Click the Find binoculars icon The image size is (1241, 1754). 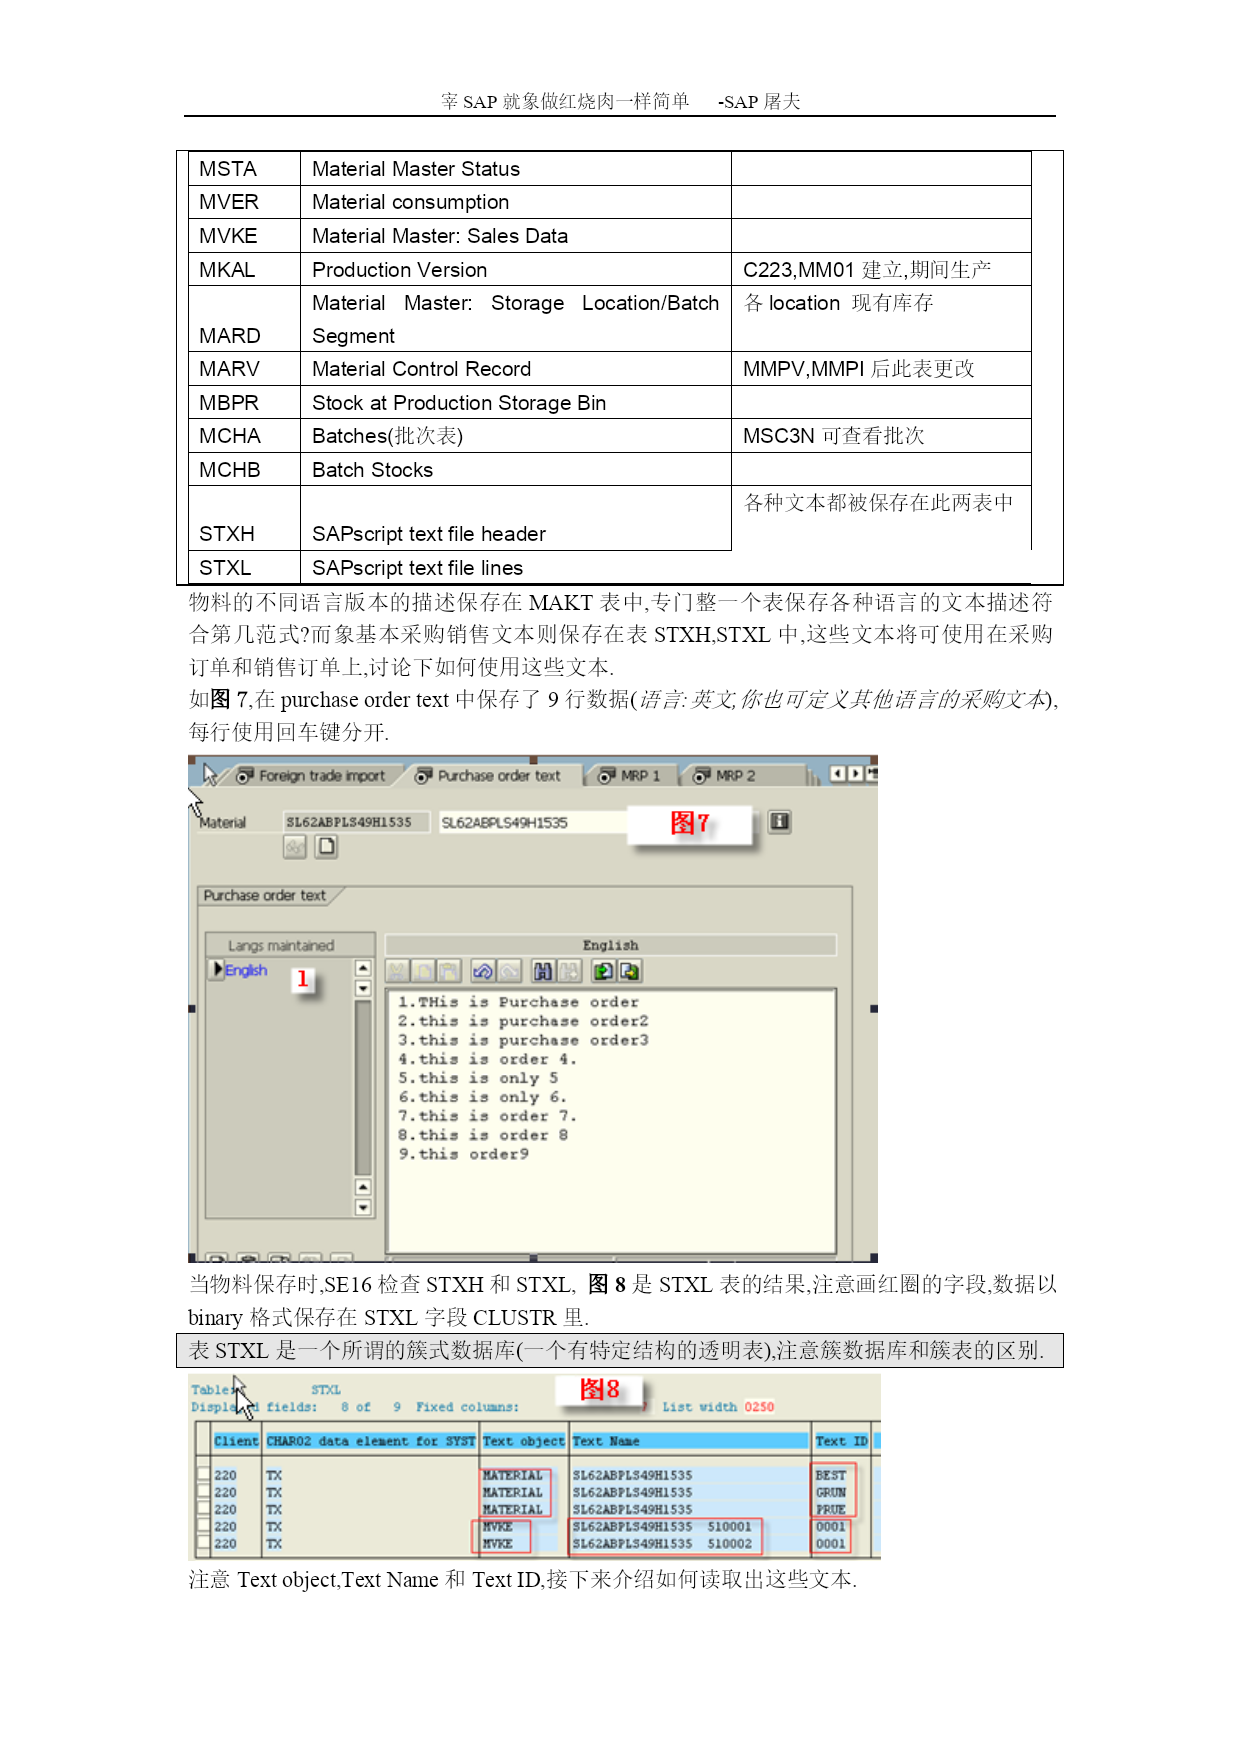(x=543, y=971)
